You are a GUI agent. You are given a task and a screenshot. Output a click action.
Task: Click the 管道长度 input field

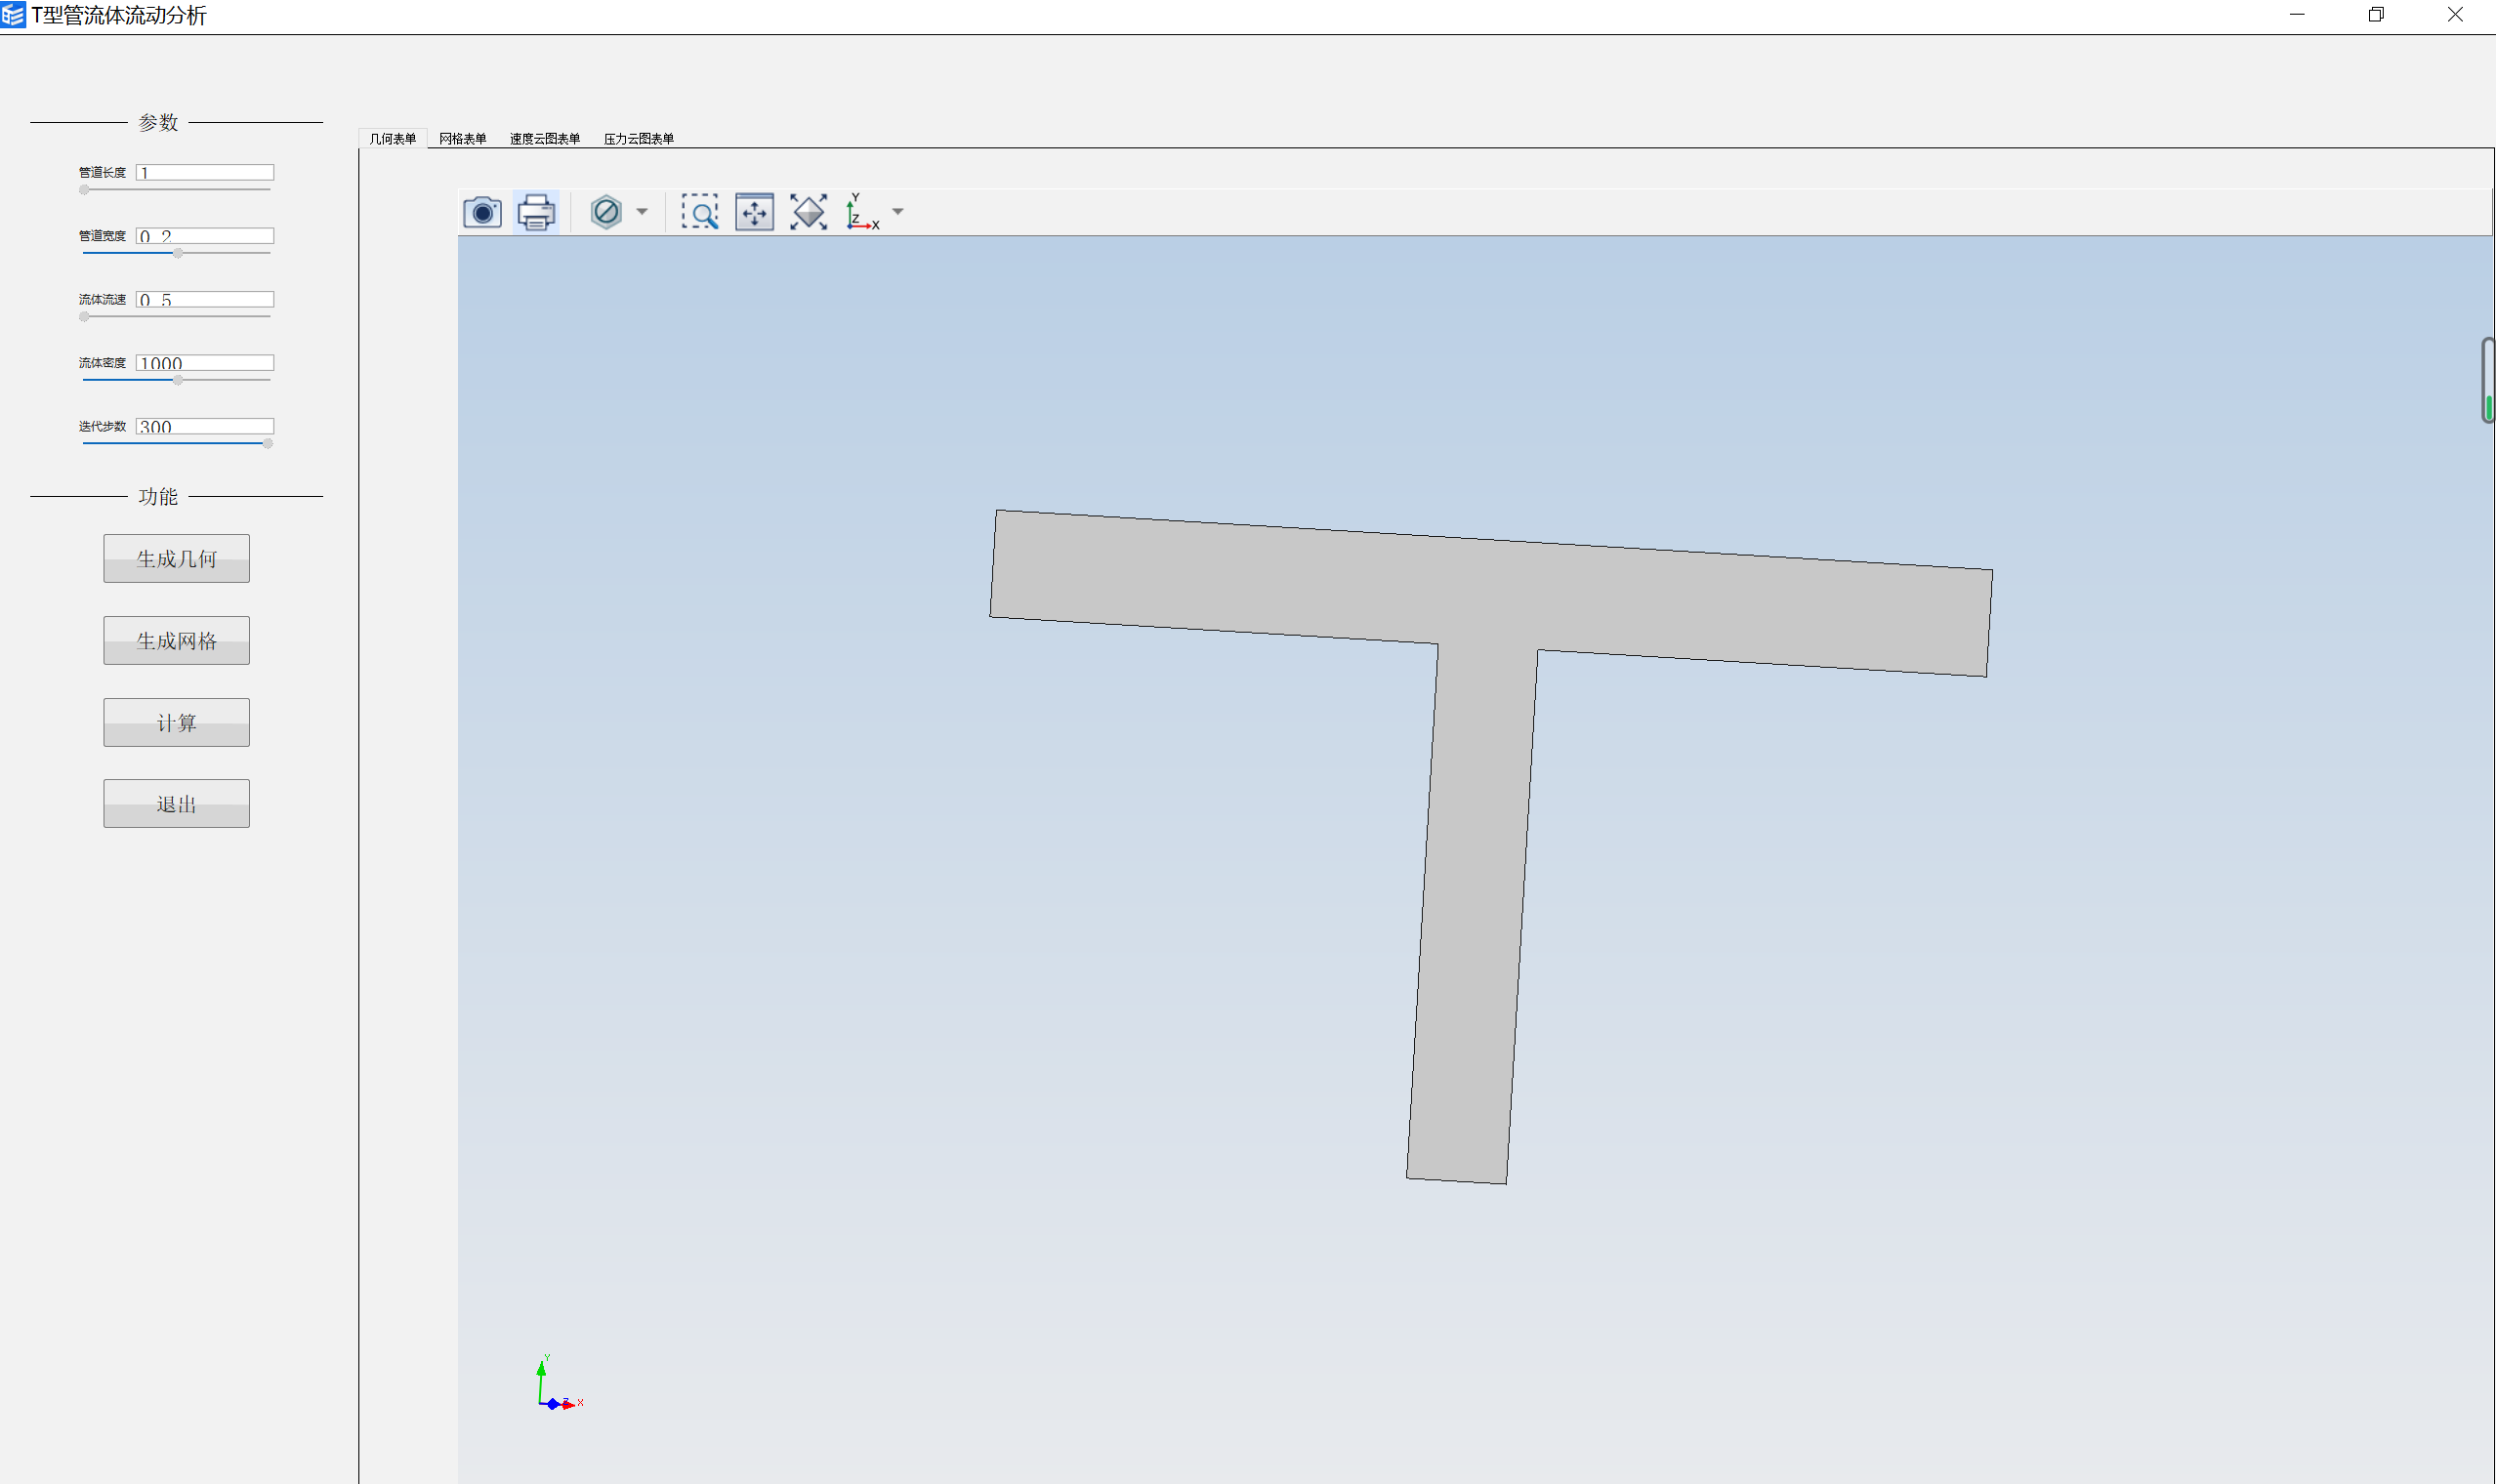coord(205,173)
